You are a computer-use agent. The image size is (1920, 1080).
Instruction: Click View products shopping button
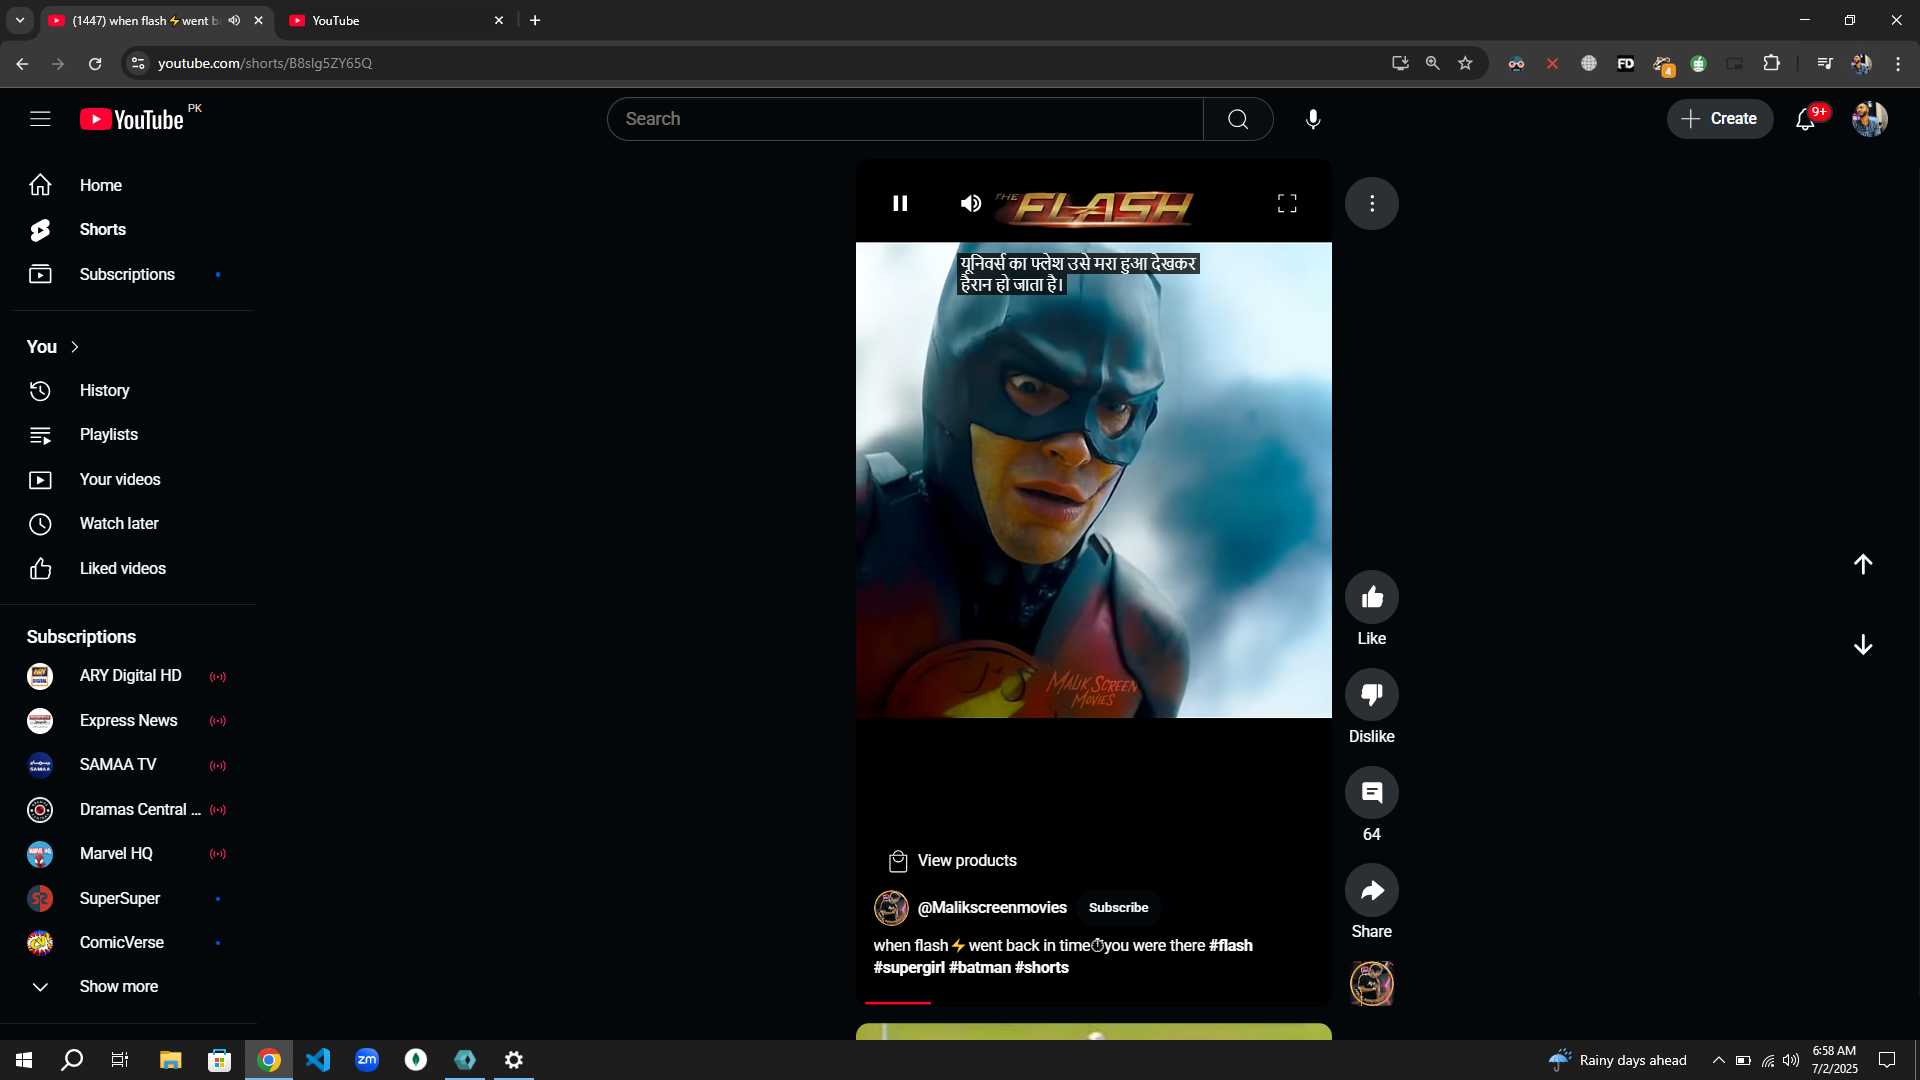click(952, 861)
